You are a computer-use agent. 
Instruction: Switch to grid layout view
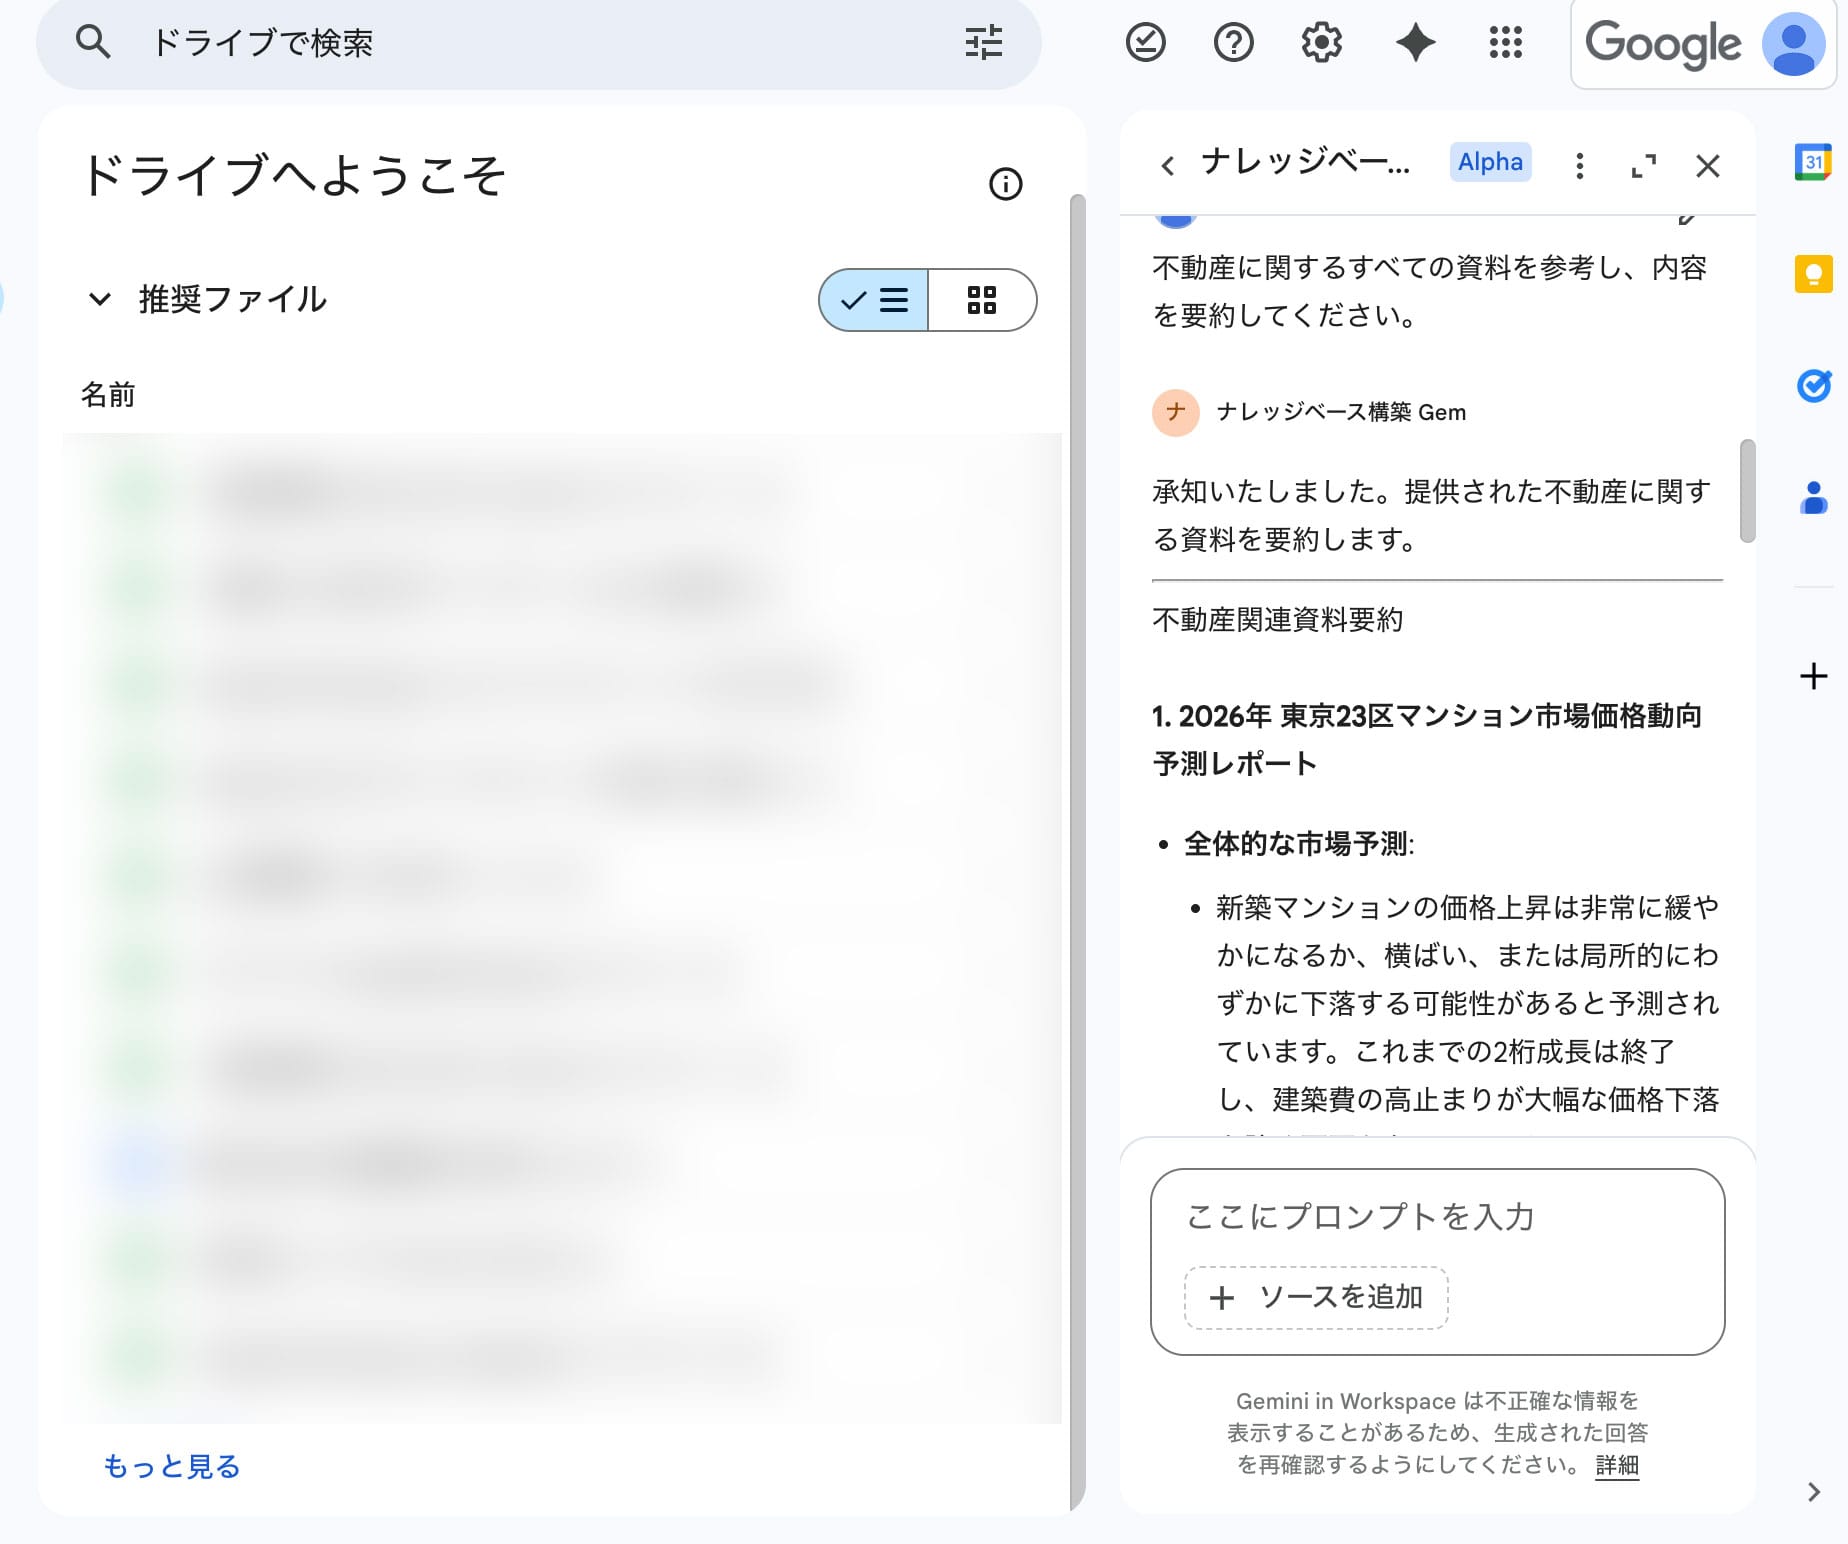pos(982,300)
